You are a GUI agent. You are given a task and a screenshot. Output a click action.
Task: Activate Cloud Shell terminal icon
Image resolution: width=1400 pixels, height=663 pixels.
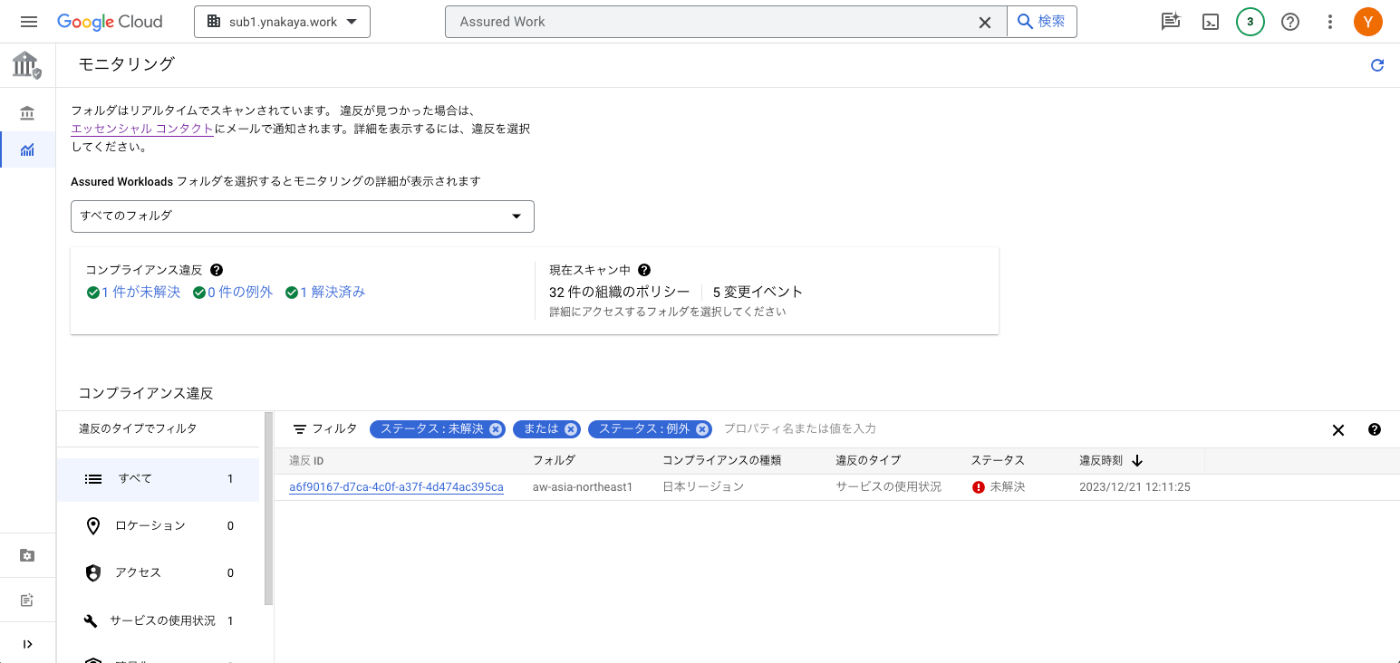[x=1210, y=22]
